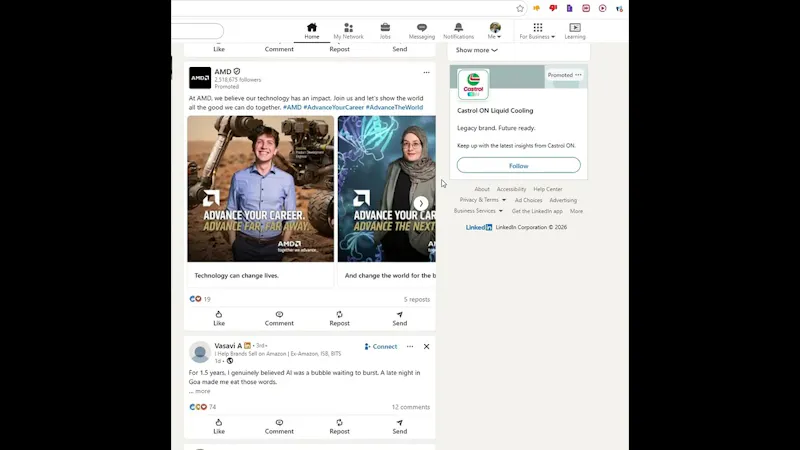
Task: Open Notifications bell tab
Action: 458,31
